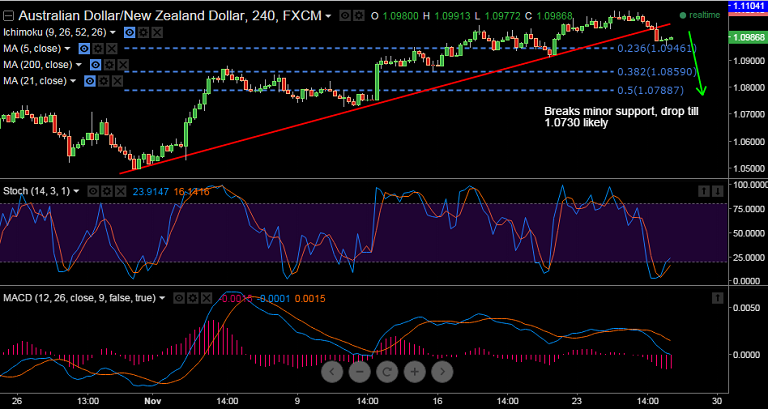Click the '23' date on time axis

[578, 399]
